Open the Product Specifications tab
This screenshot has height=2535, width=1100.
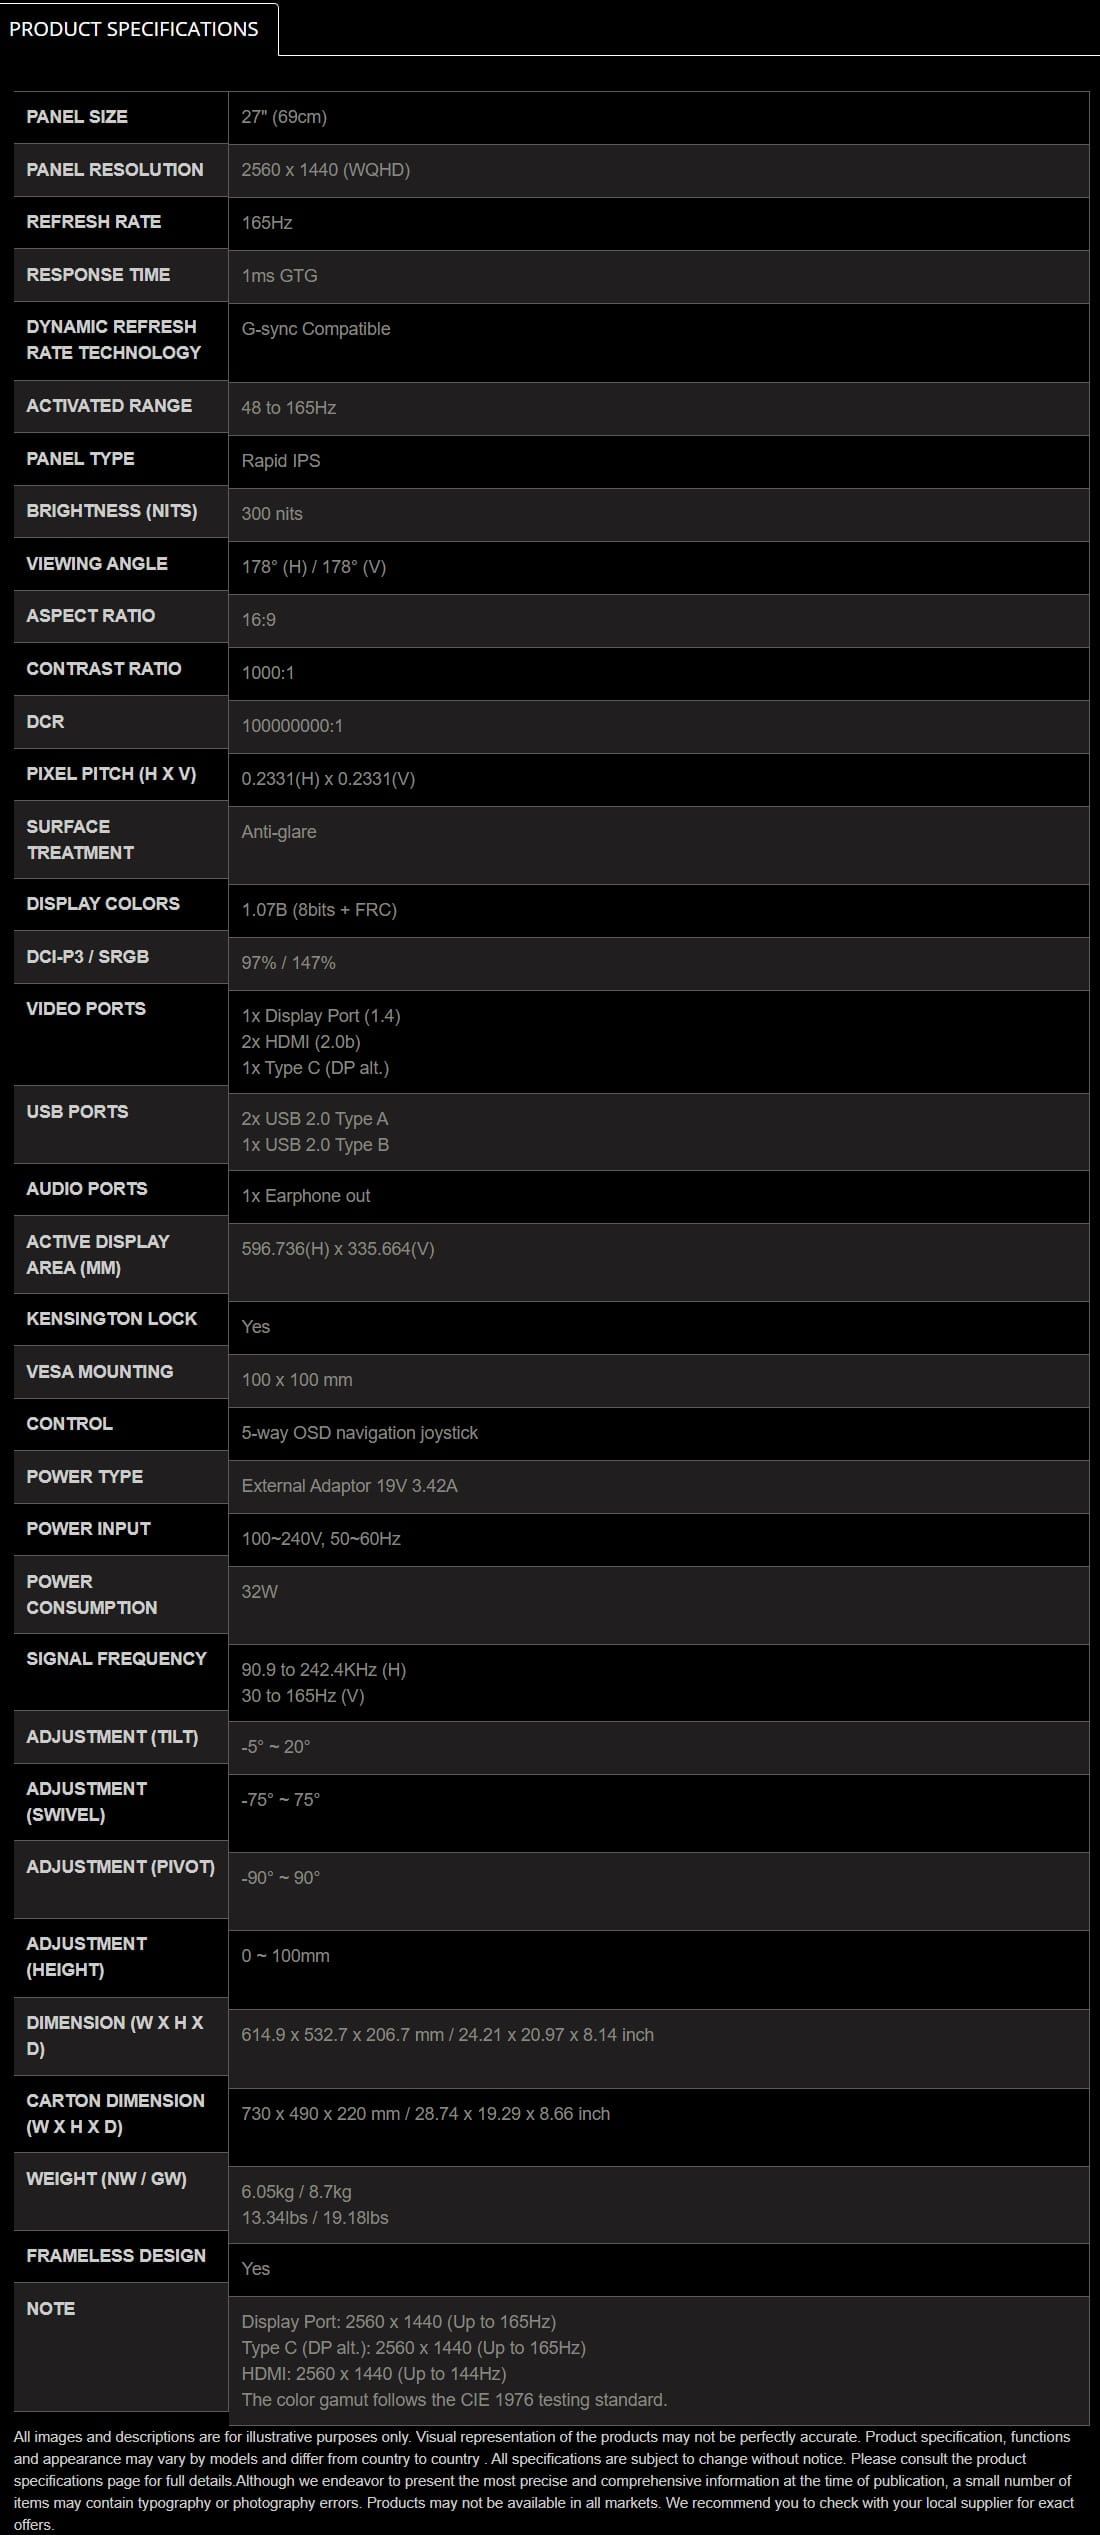(139, 29)
